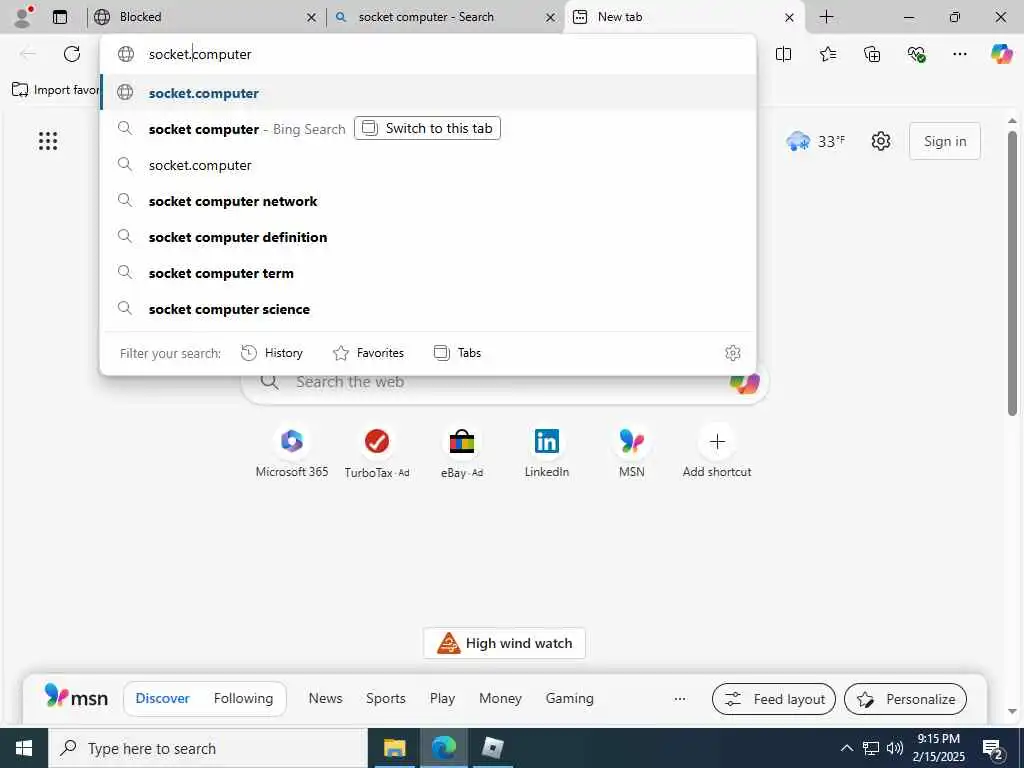Choose the socket computer definition suggestion

coord(428,237)
